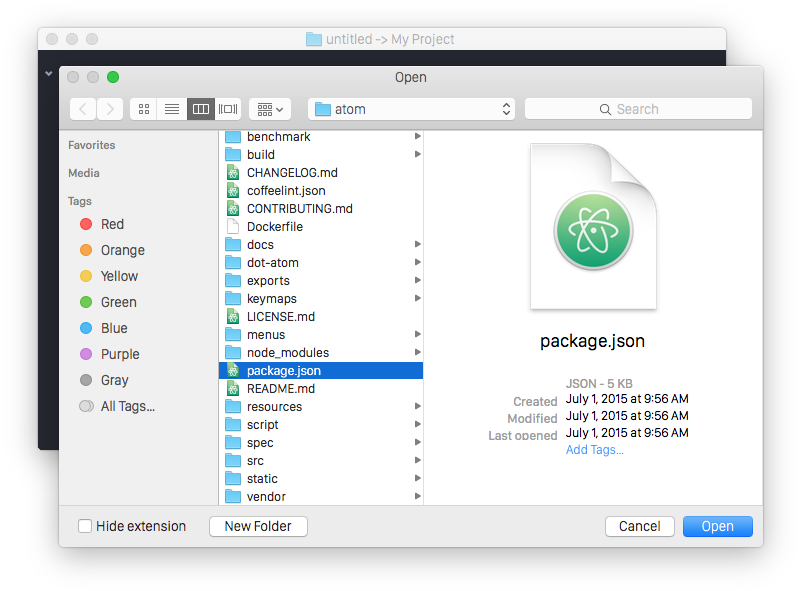Switch to icon view
This screenshot has width=800, height=591.
(143, 109)
